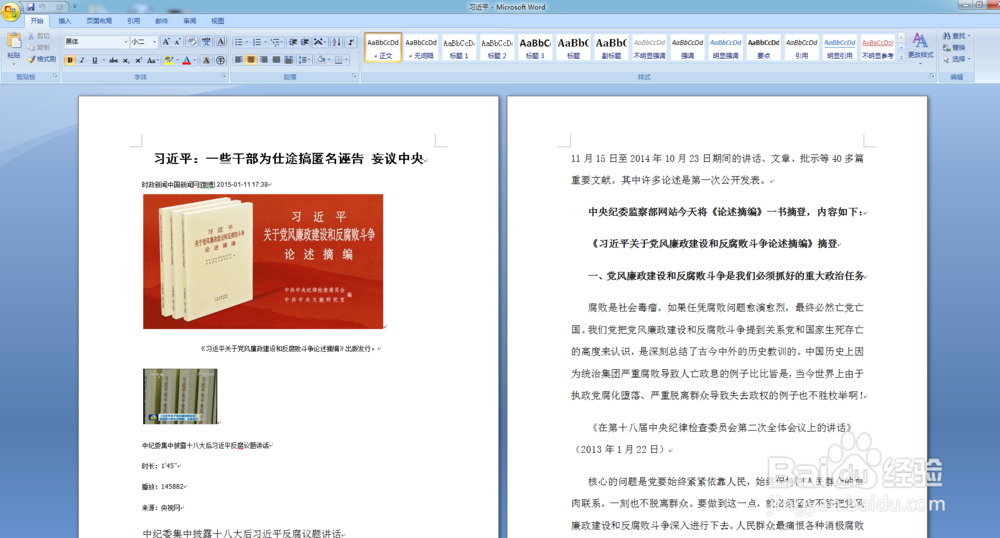Clear formatting with the eraser icon

tap(191, 42)
